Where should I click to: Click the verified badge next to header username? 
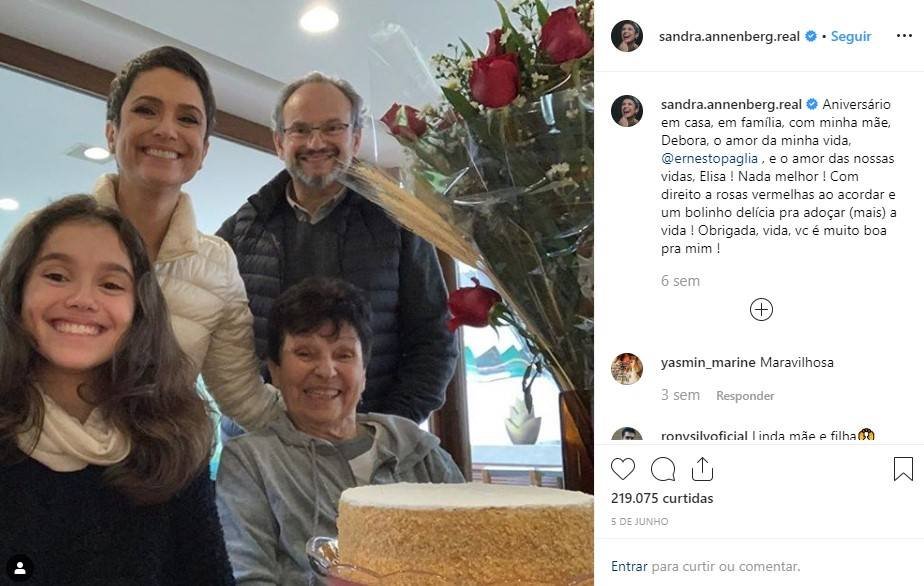pyautogui.click(x=811, y=36)
